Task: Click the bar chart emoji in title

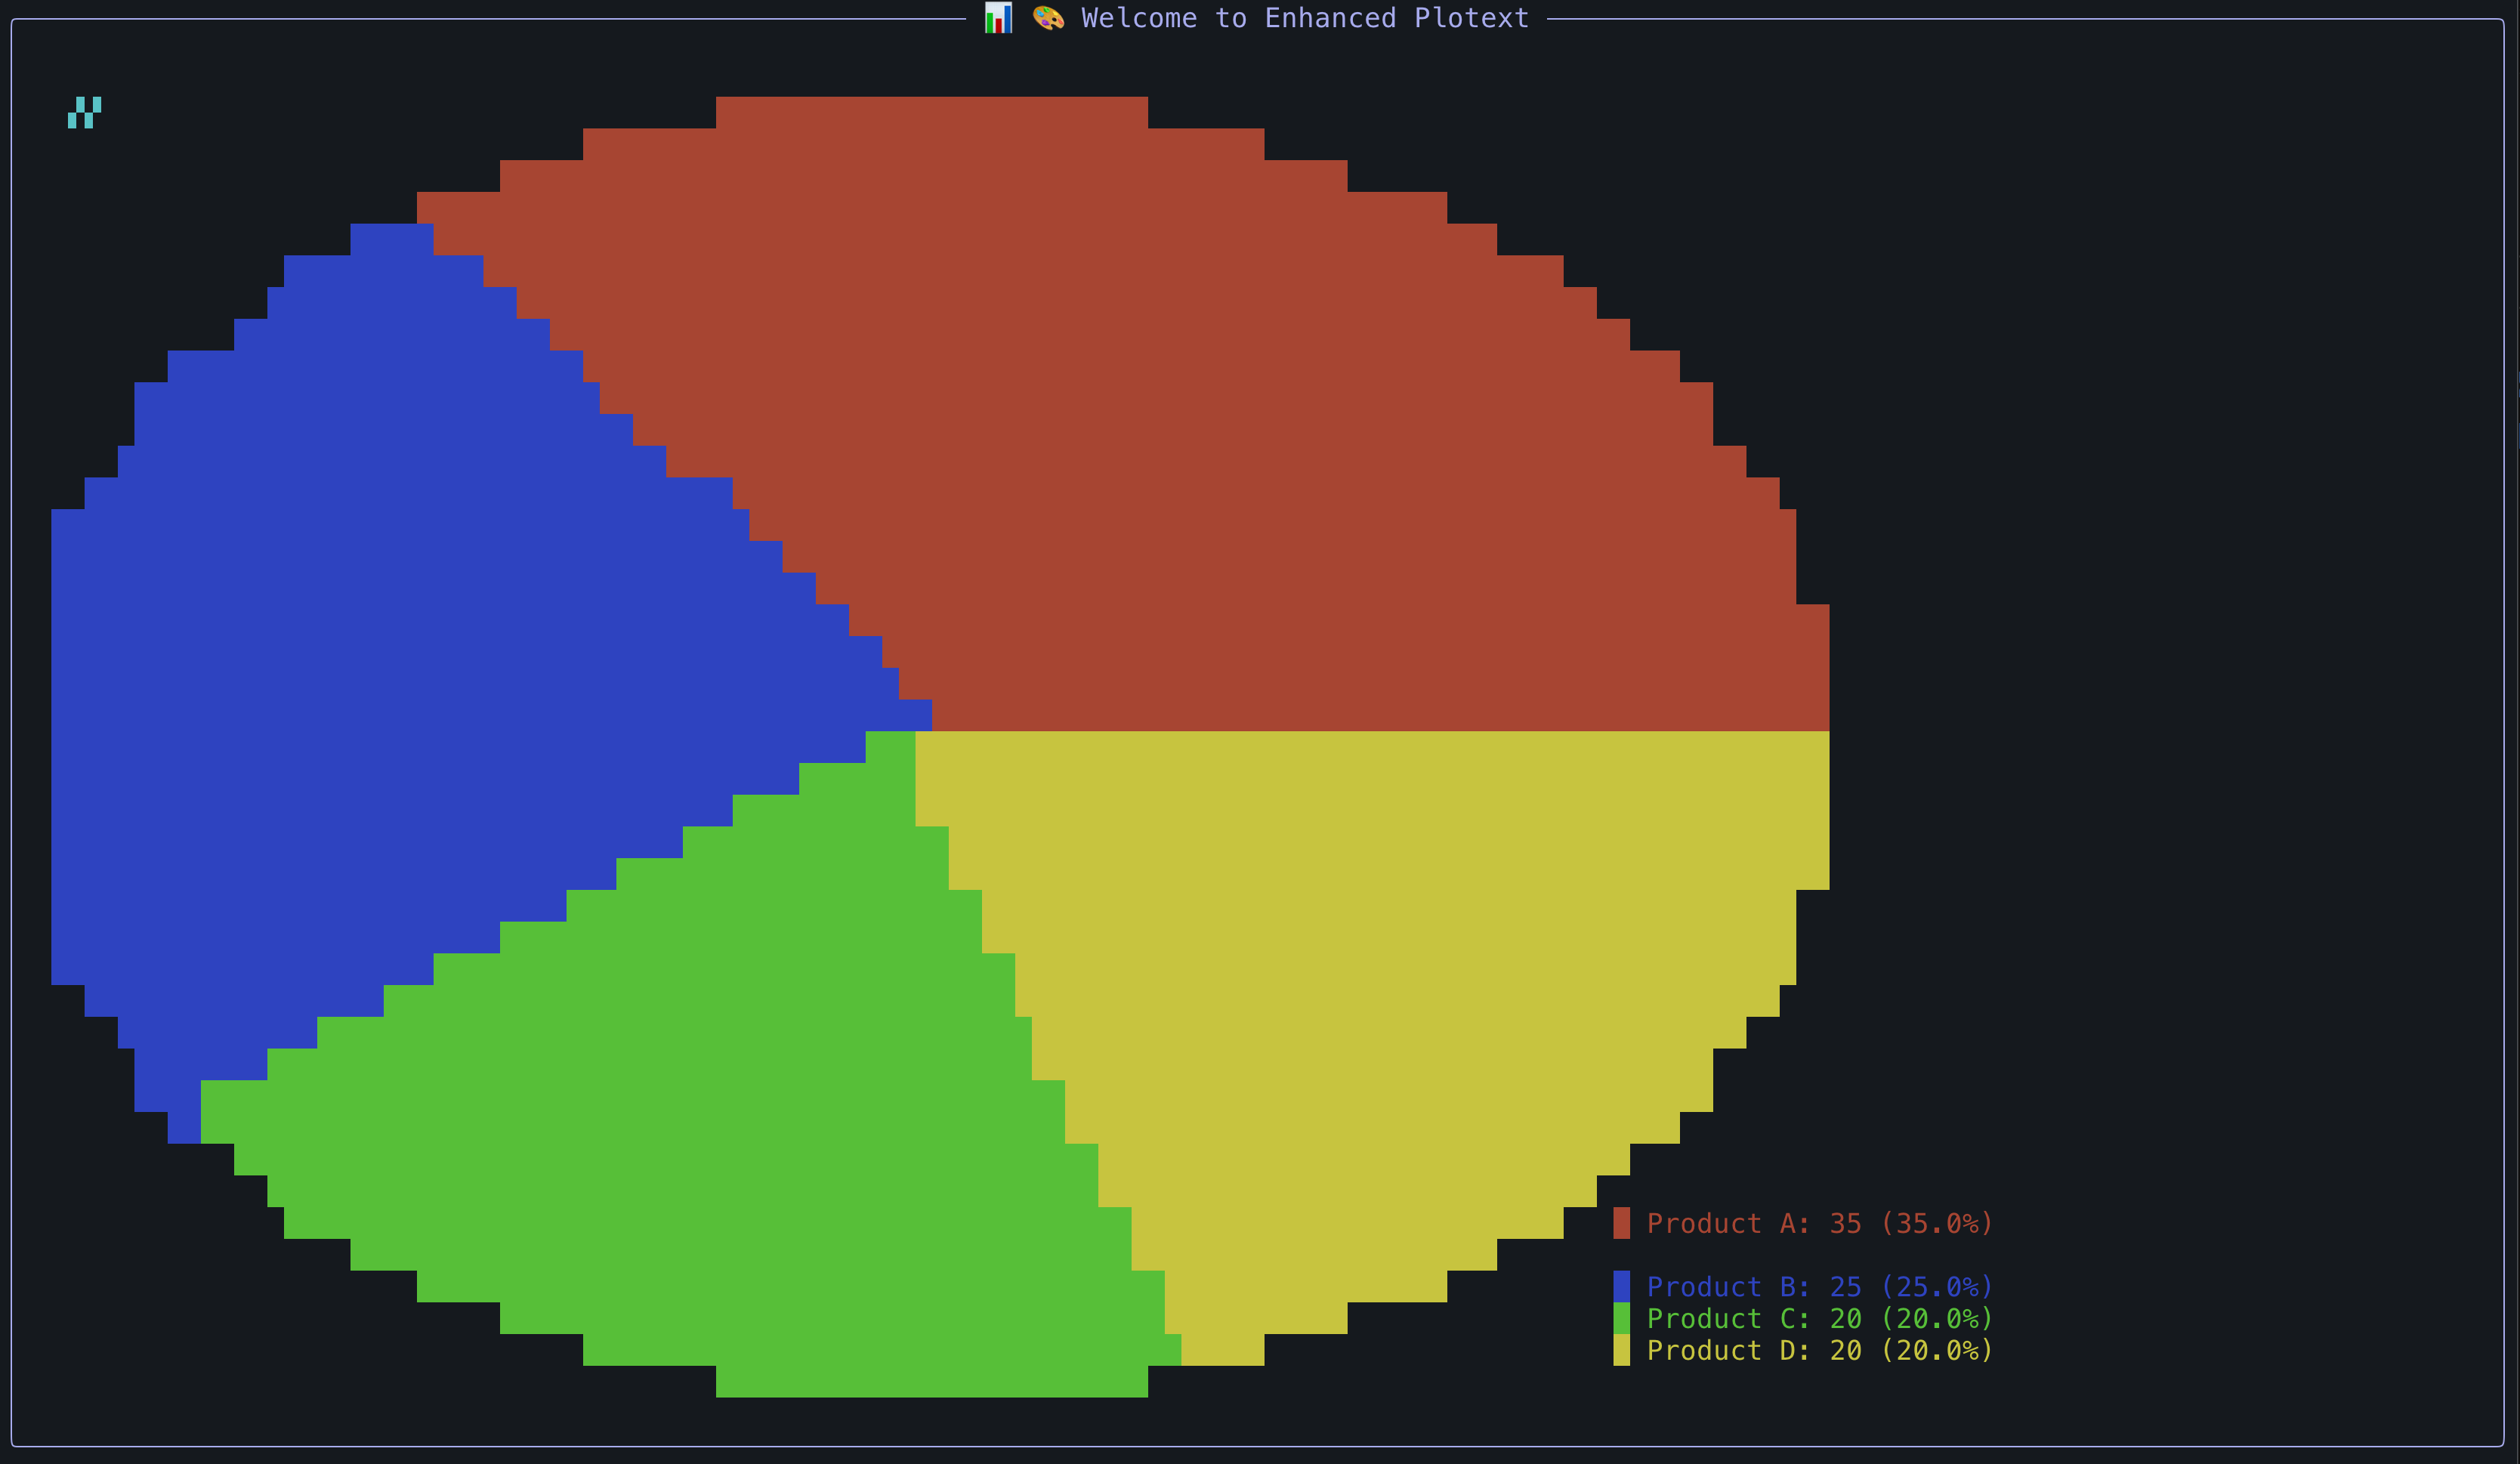Action: click(998, 18)
